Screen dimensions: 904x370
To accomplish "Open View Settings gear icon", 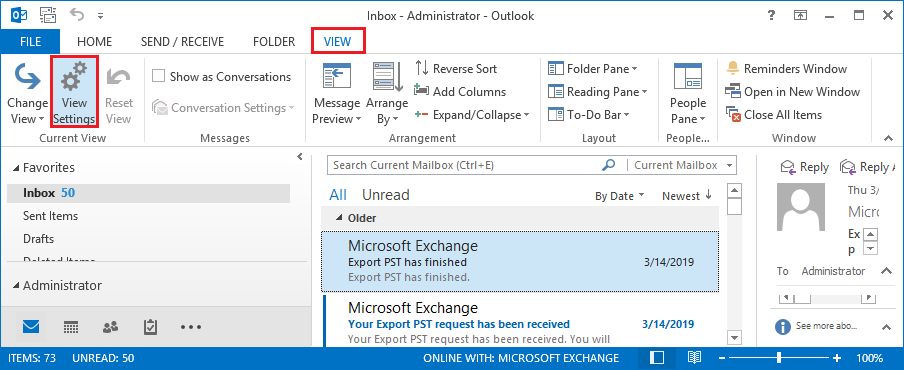I will (74, 76).
